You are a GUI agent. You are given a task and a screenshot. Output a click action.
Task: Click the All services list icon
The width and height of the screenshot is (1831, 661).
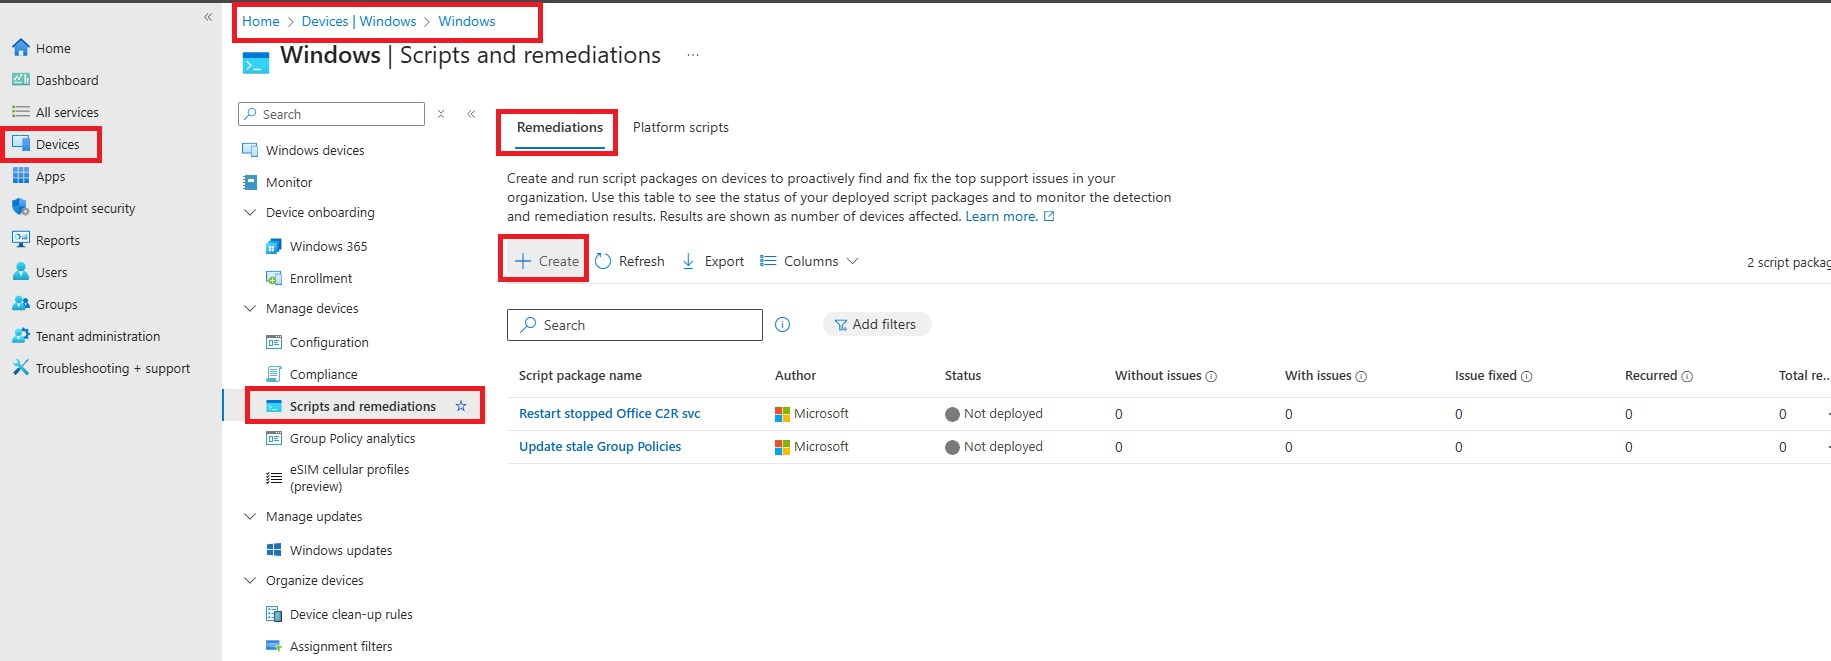click(21, 112)
